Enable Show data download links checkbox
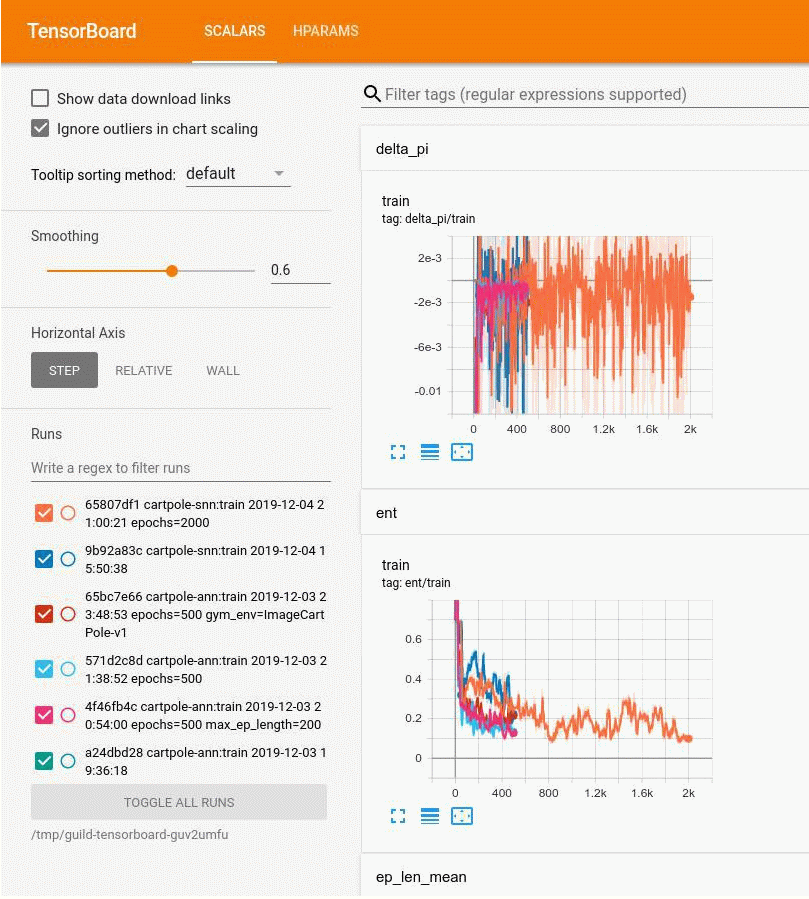 41,99
